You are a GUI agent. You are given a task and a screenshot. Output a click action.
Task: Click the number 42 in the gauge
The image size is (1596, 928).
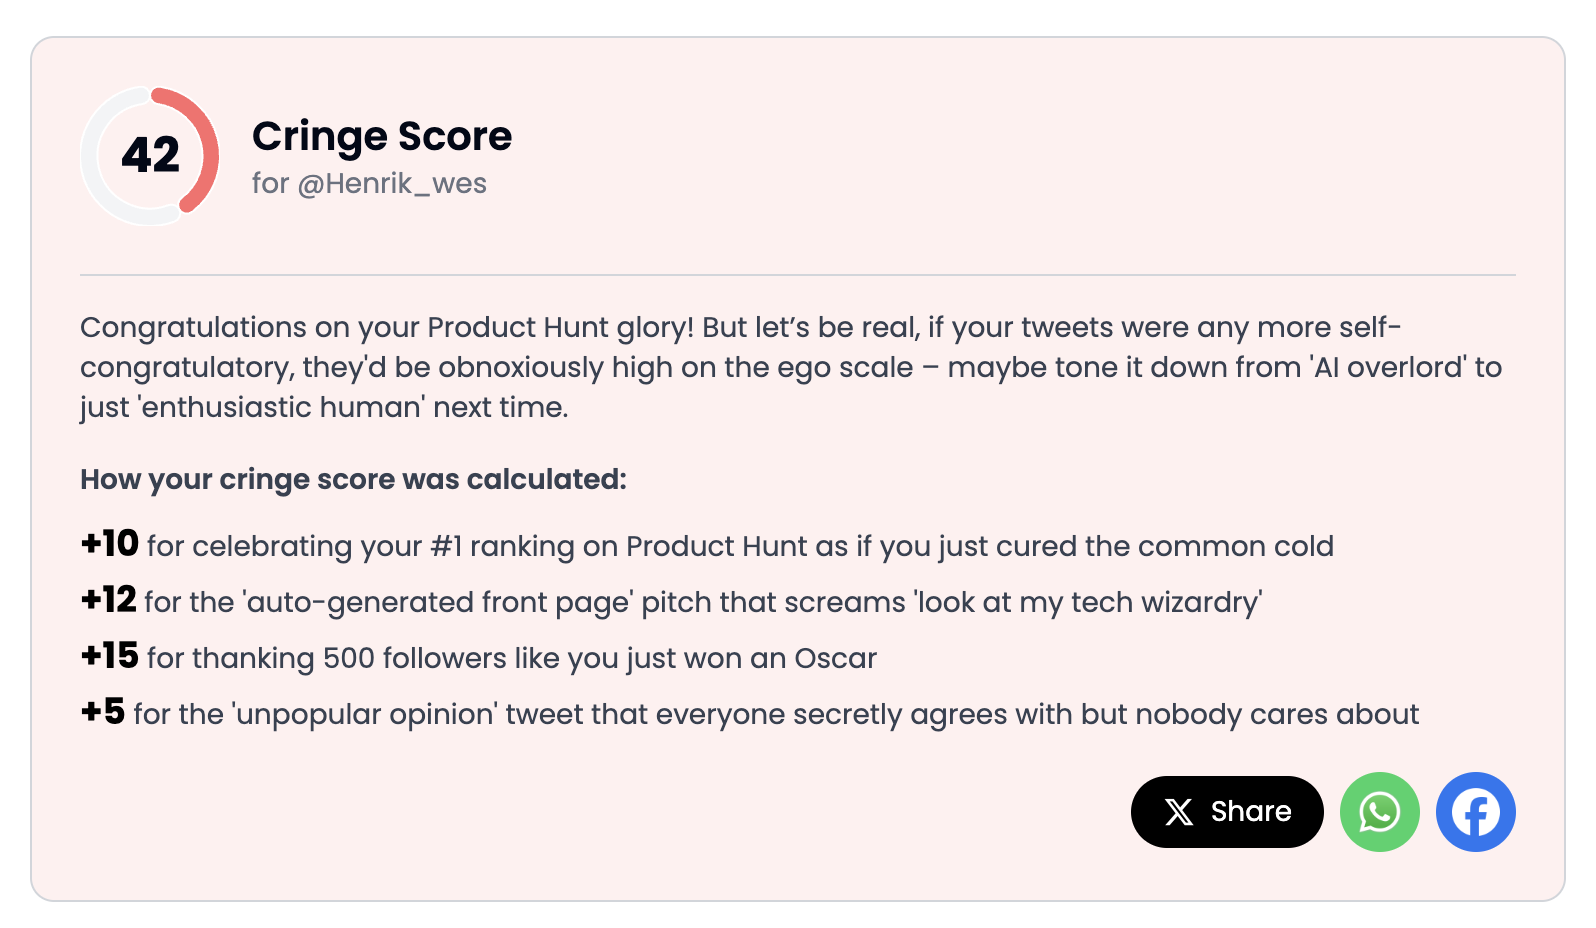[x=151, y=155]
